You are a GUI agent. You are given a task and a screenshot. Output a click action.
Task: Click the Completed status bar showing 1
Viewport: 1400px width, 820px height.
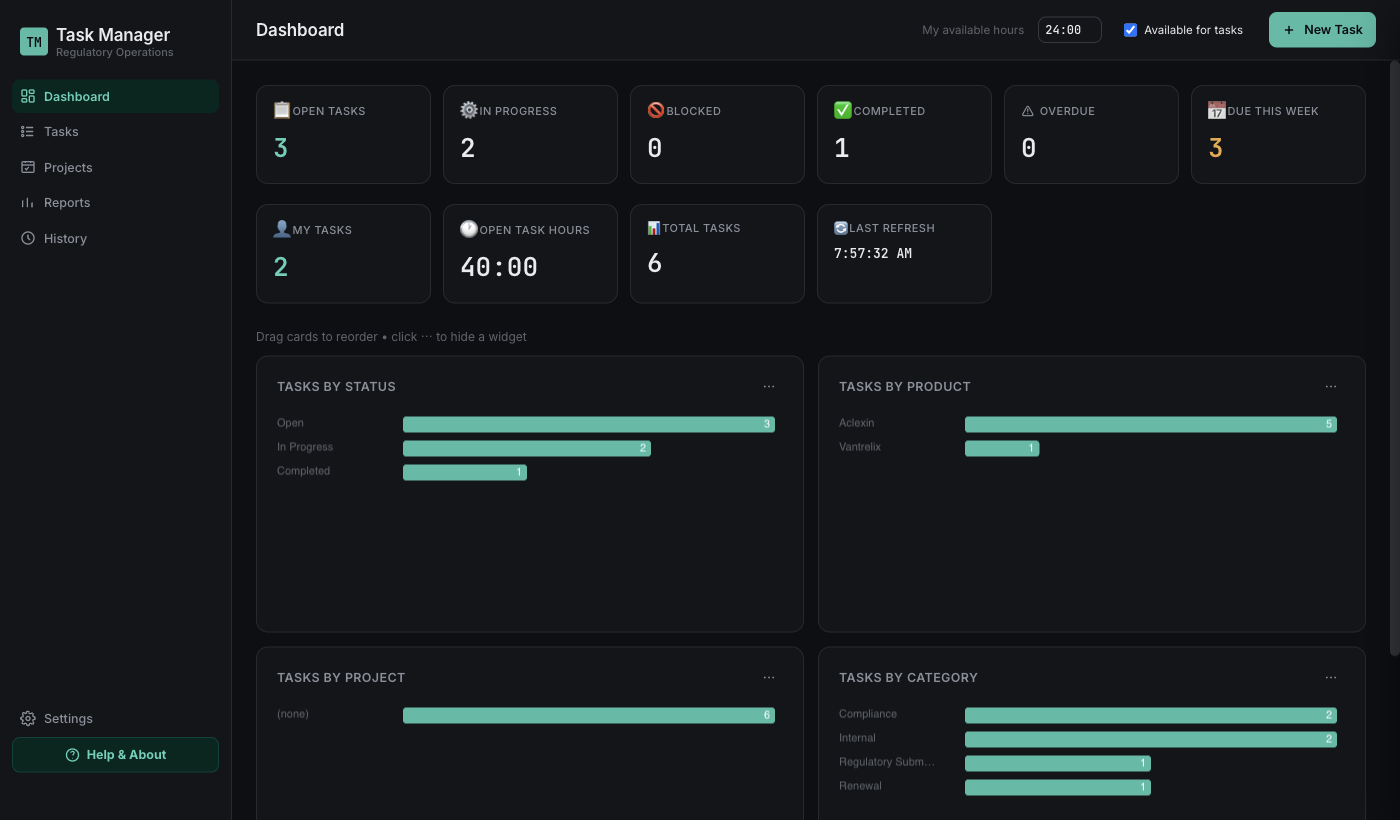pos(465,472)
